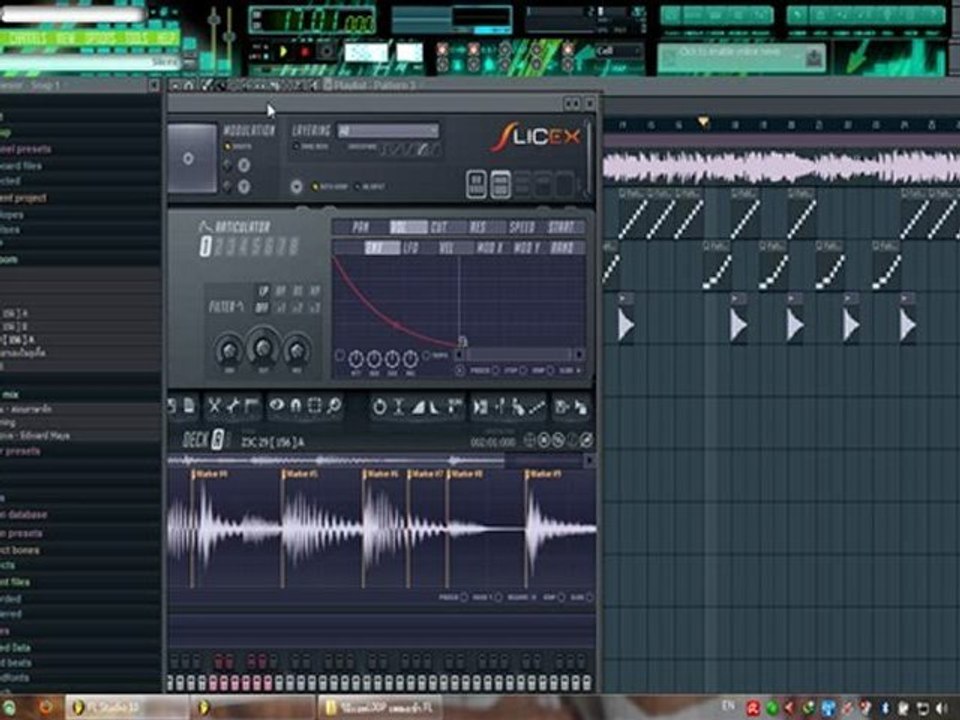Click the fade-out curve icon next to fade-in

pos(434,407)
